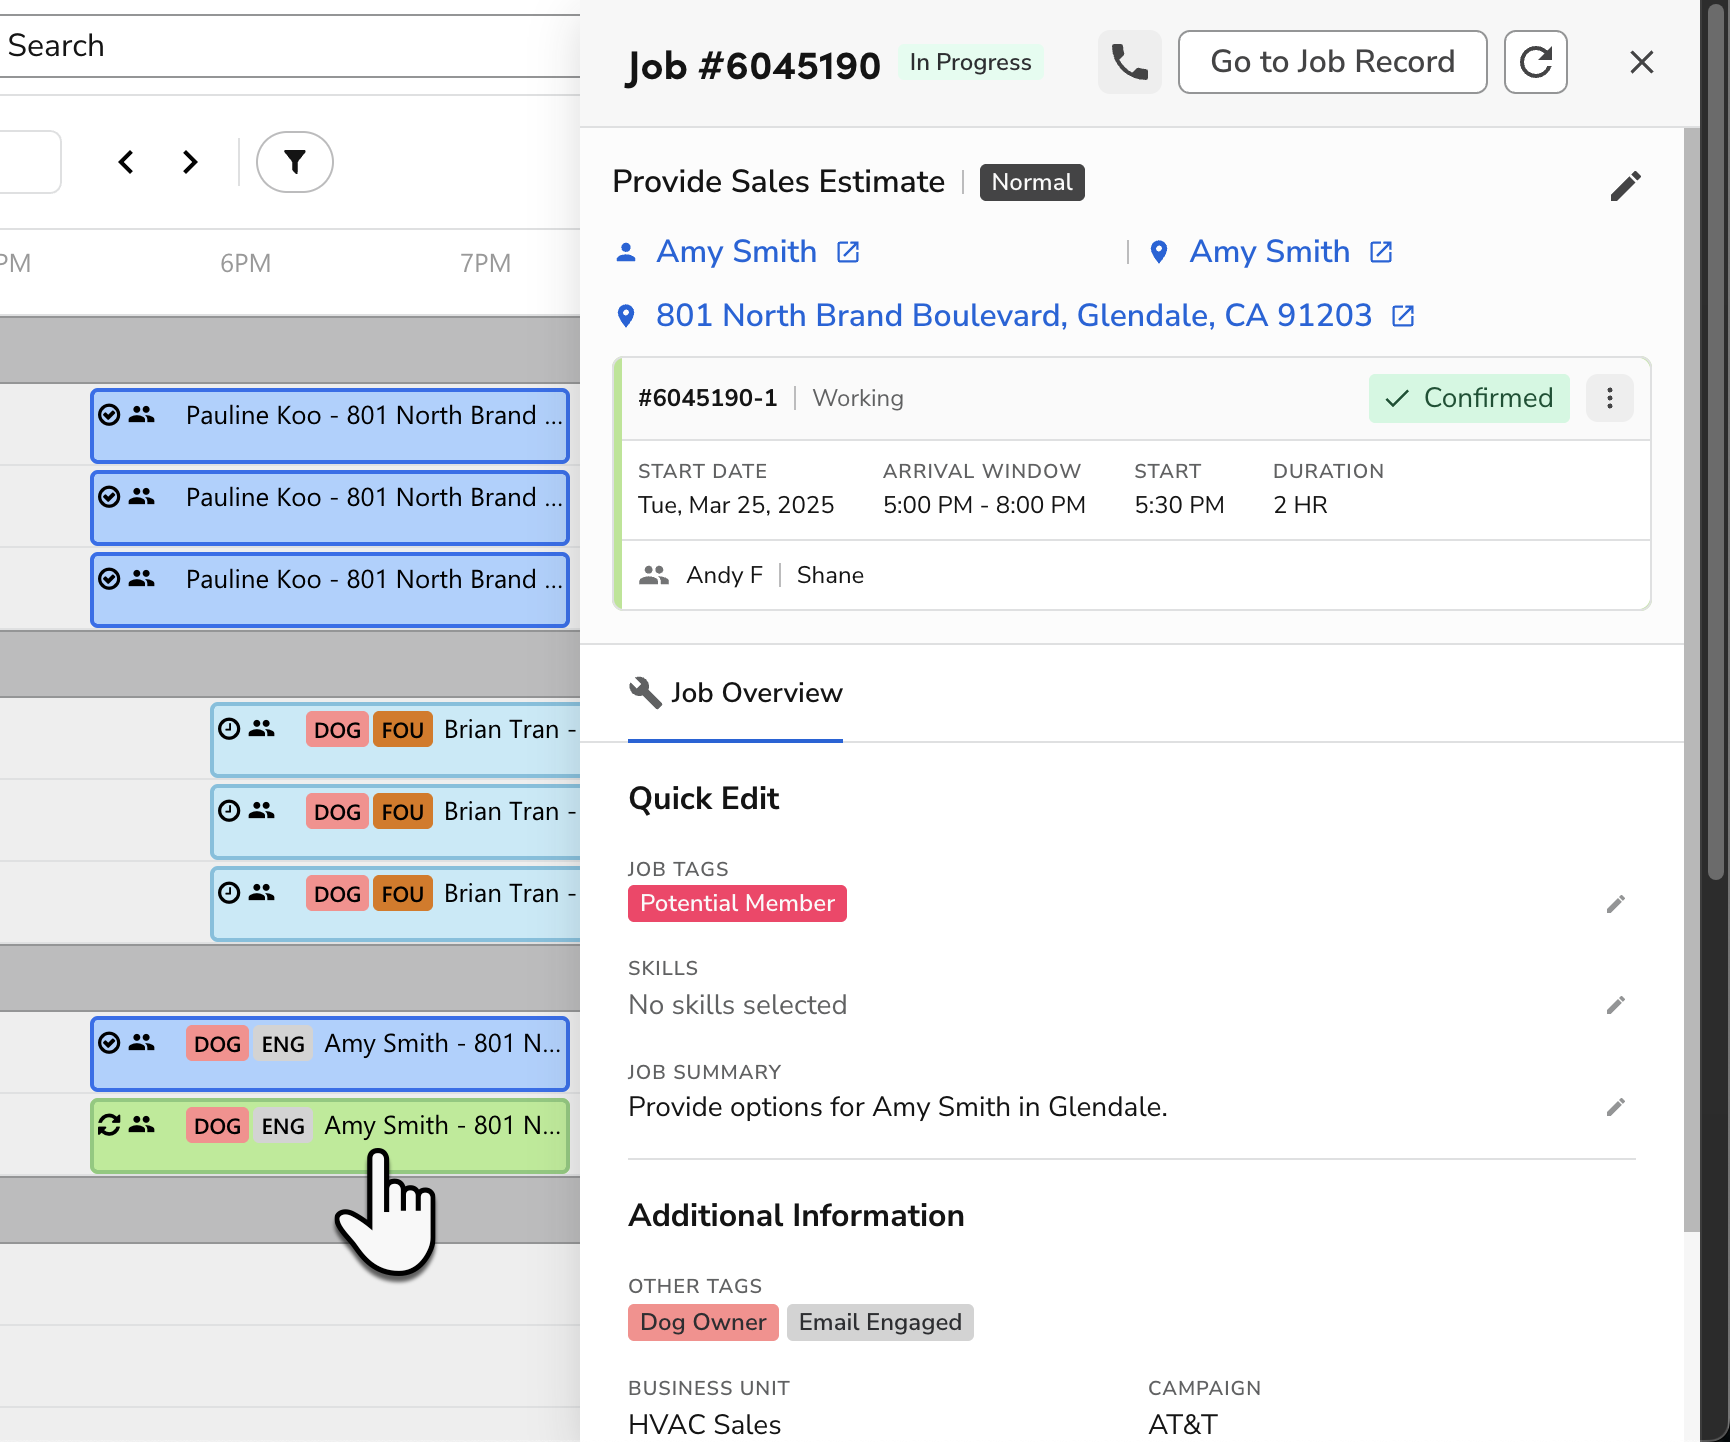The image size is (1730, 1442).
Task: Edit the job summary text
Action: pos(1616,1107)
